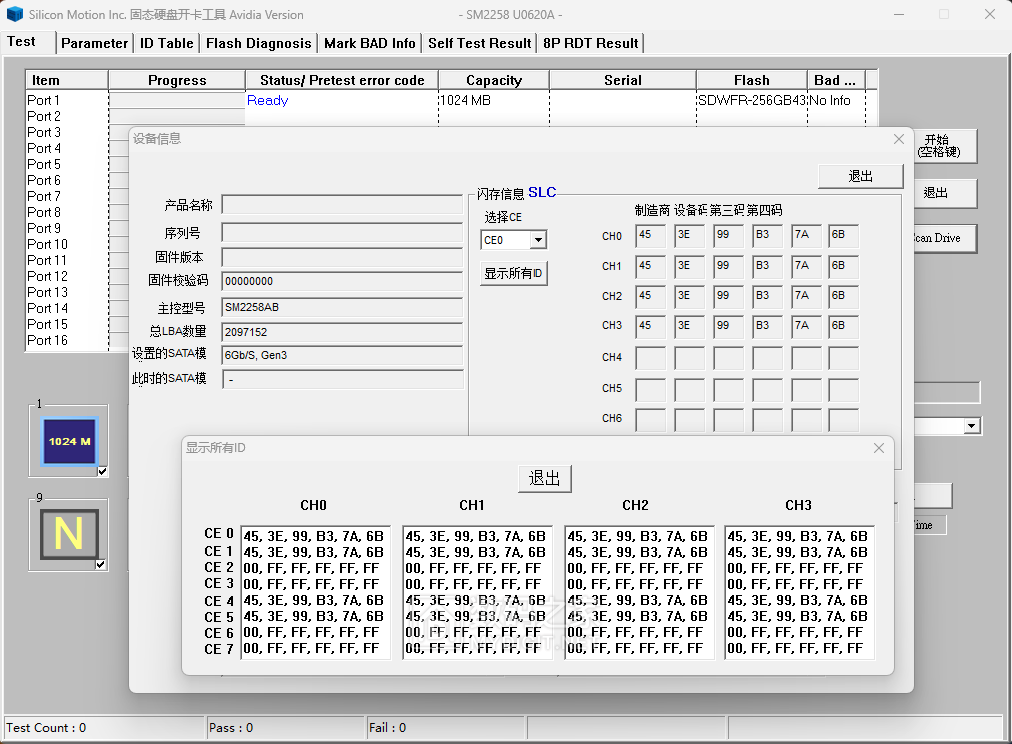Click the 开始 (空格键) start button

point(944,146)
